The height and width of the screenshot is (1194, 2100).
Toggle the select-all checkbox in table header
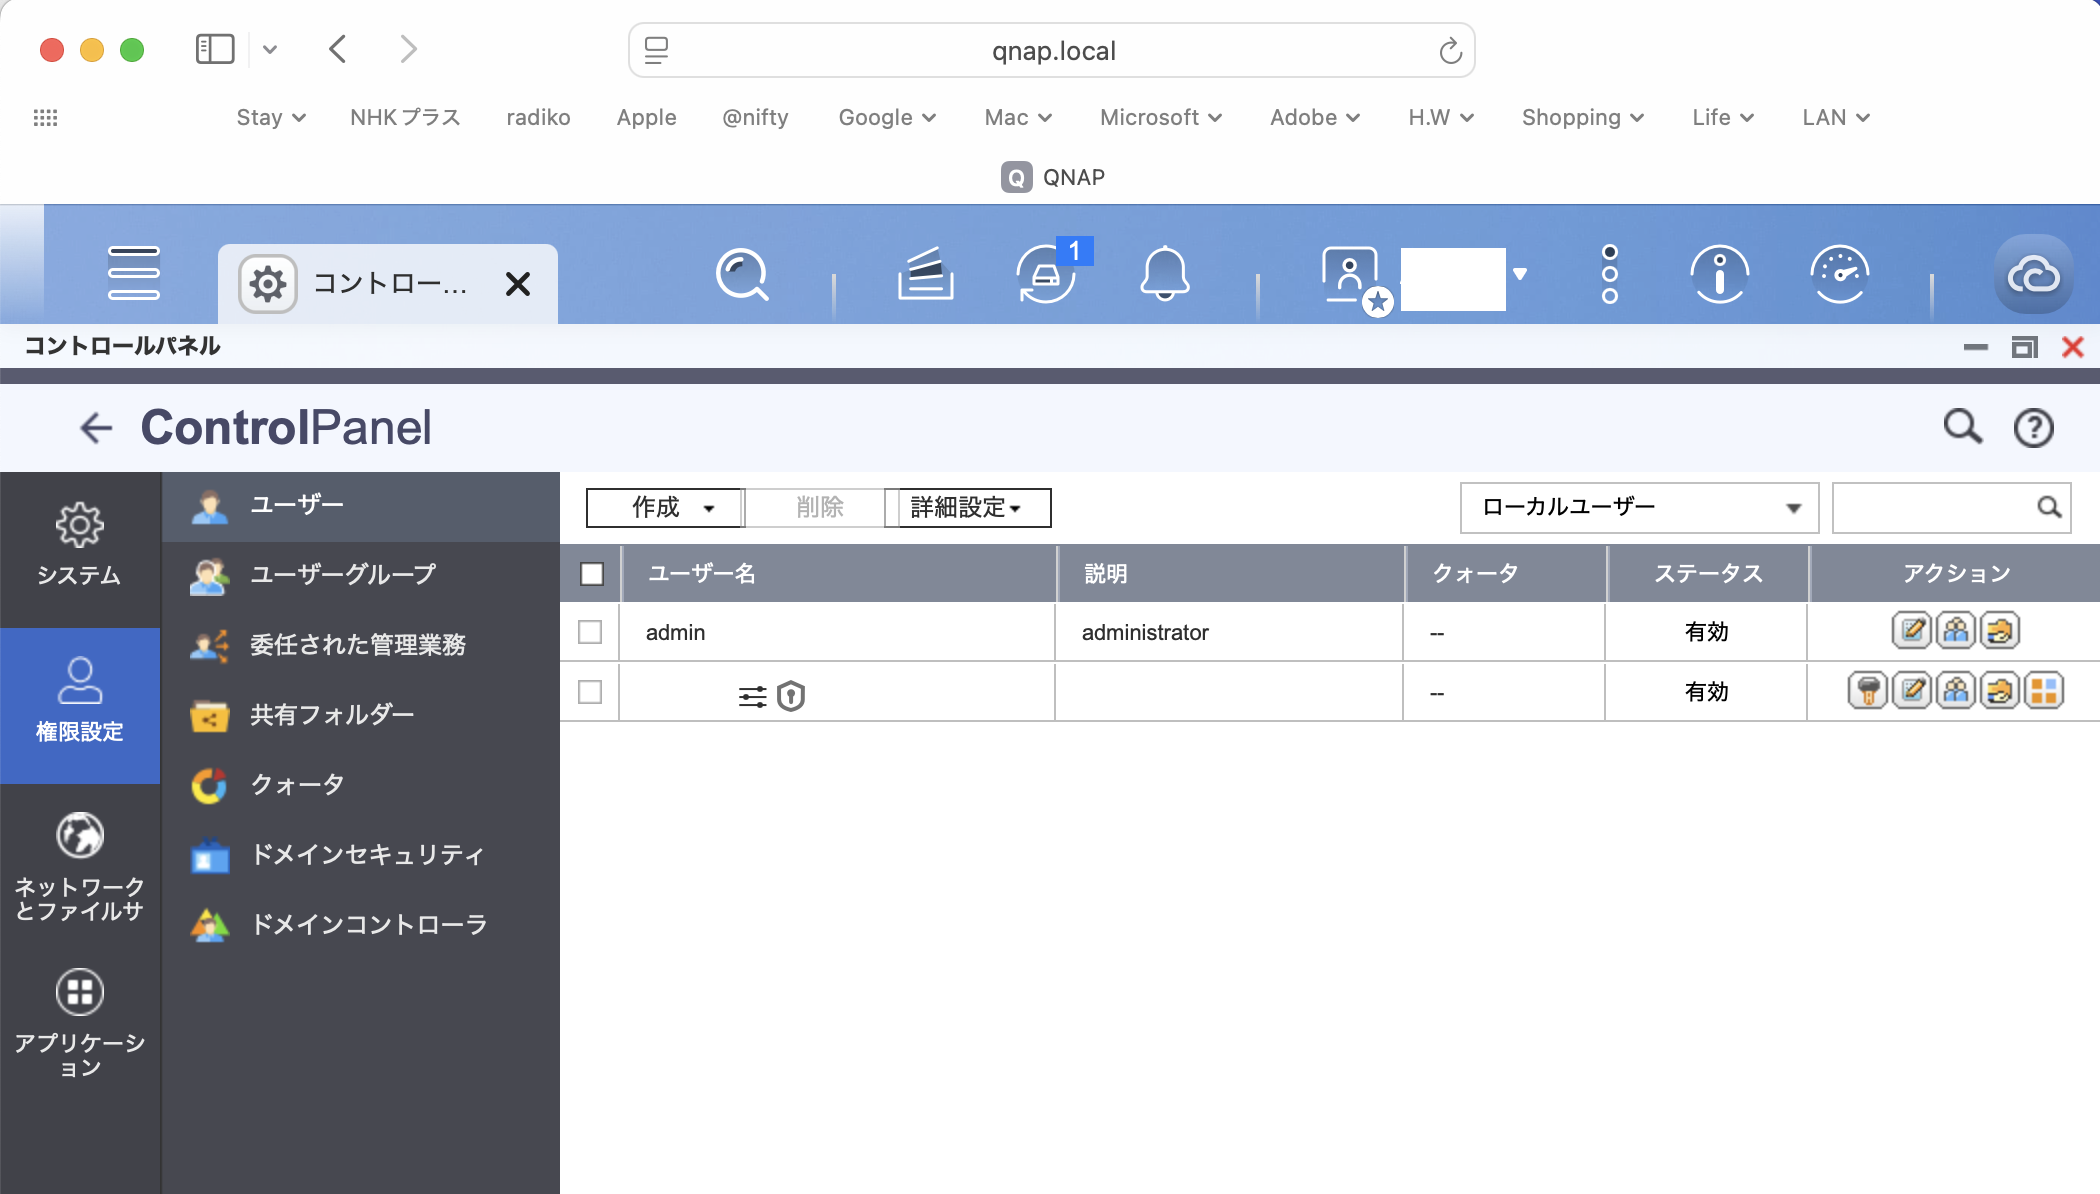pyautogui.click(x=592, y=574)
